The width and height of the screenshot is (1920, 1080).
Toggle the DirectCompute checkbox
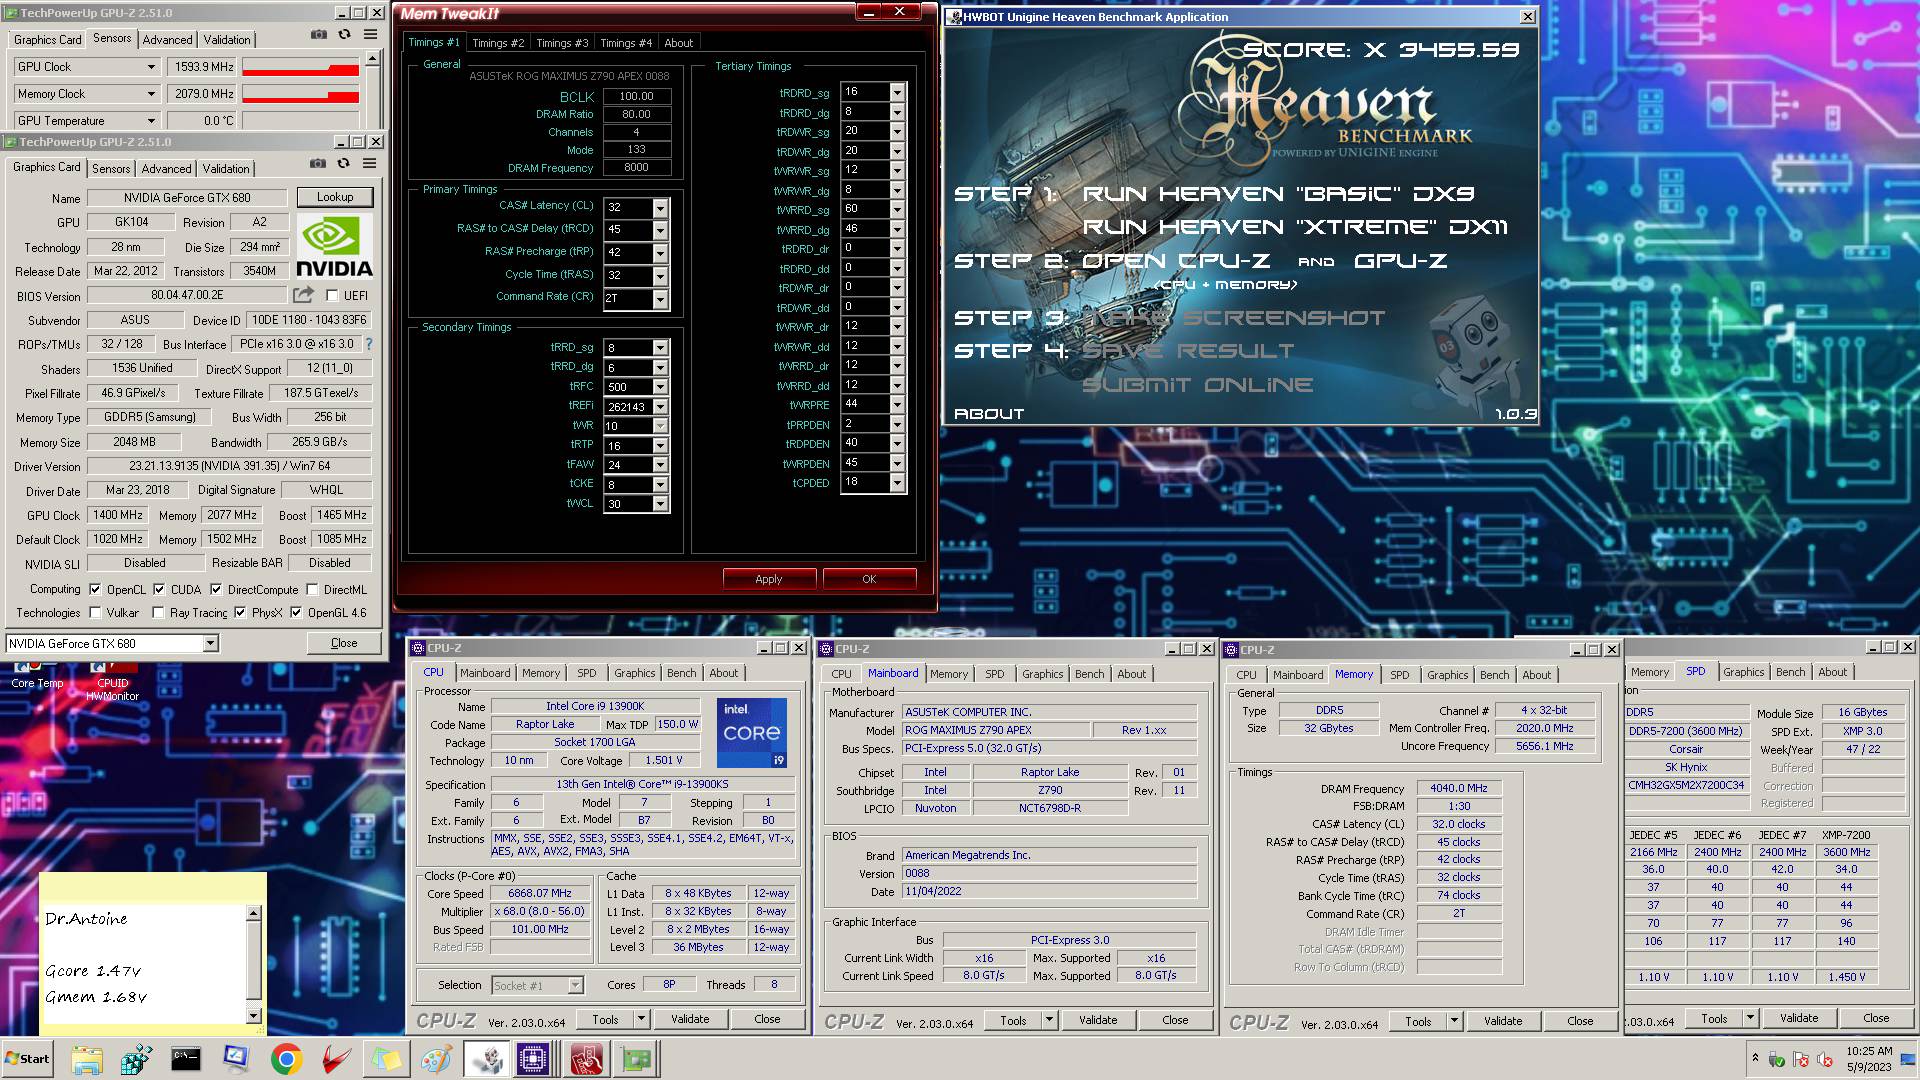(216, 590)
